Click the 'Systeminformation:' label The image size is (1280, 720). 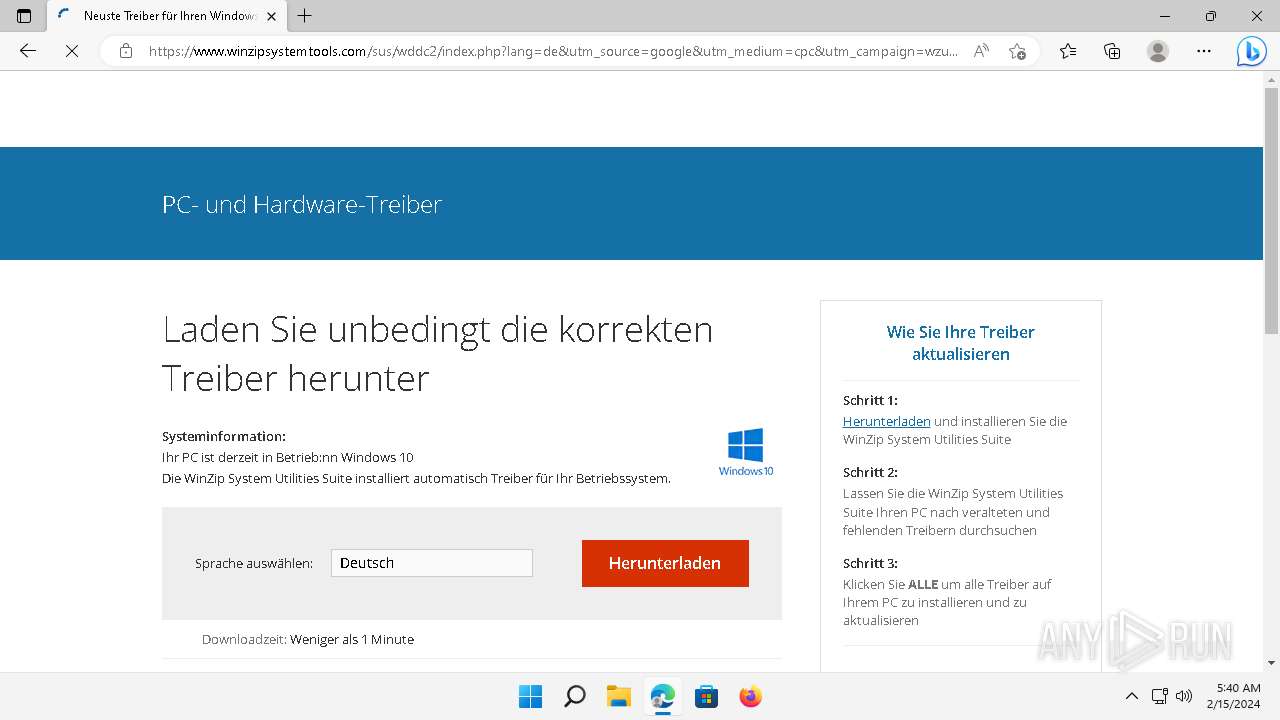(224, 436)
